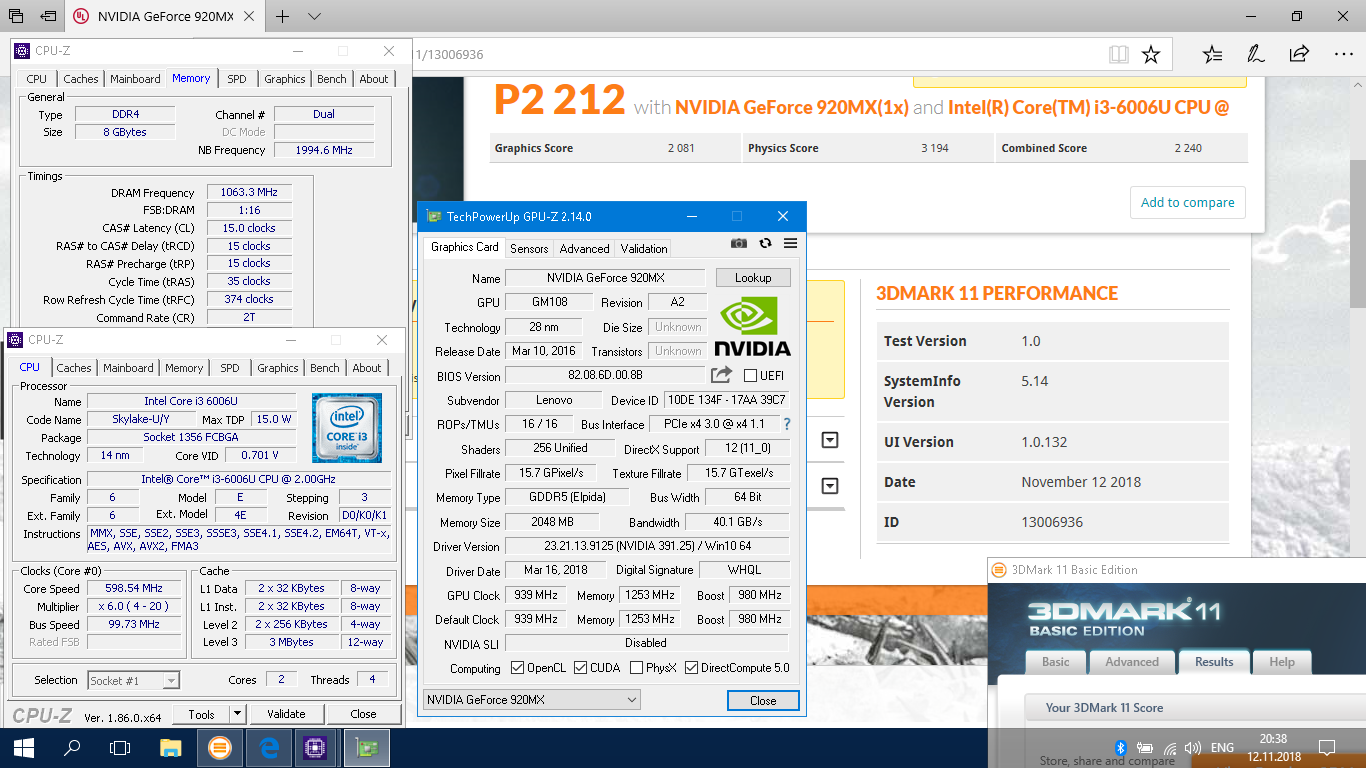Click the GPU Name field in GPU-Z
1366x768 pixels.
pos(606,278)
